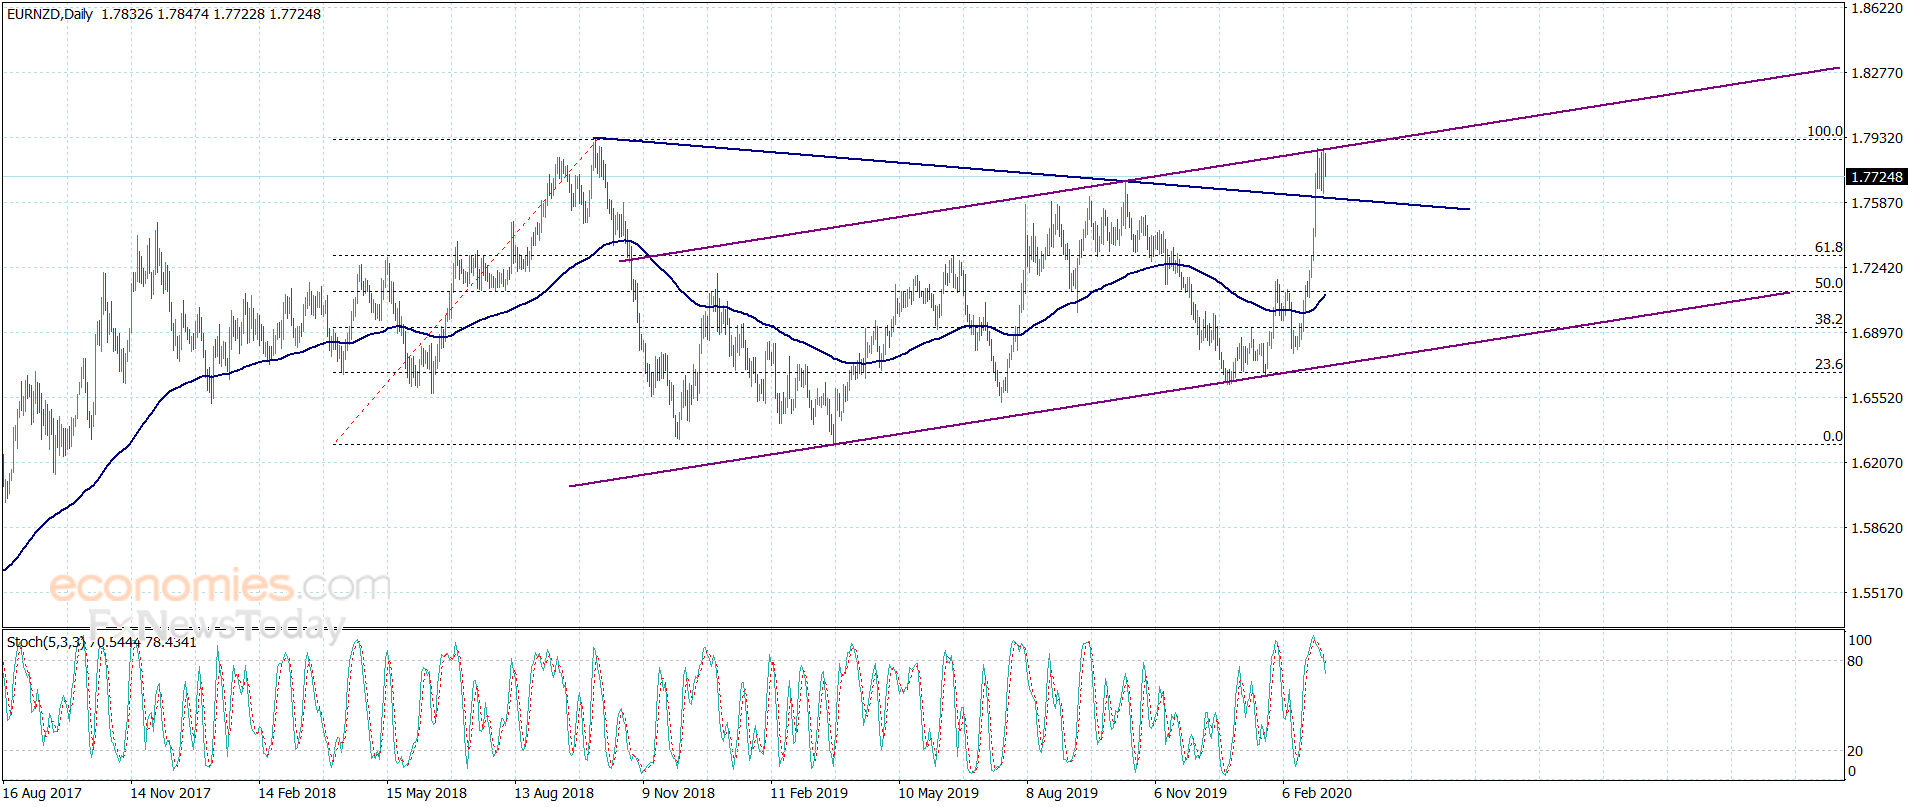Click the 9 Nov 2018 date label

(x=678, y=793)
